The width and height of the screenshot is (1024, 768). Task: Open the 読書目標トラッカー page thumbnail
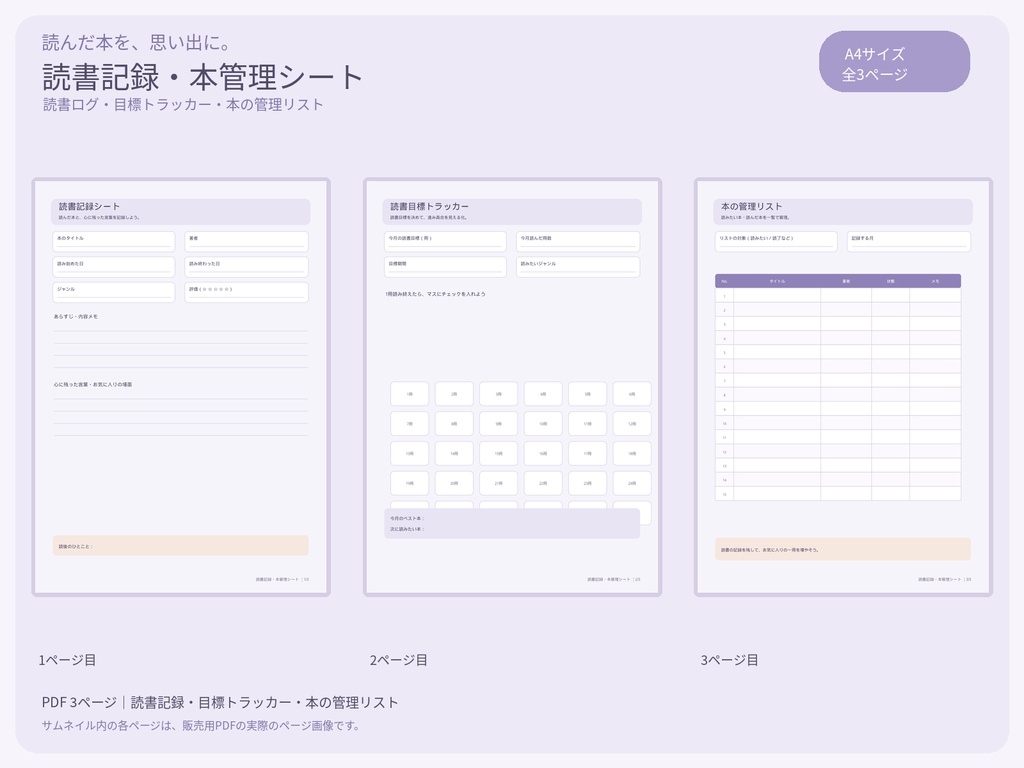[x=512, y=387]
